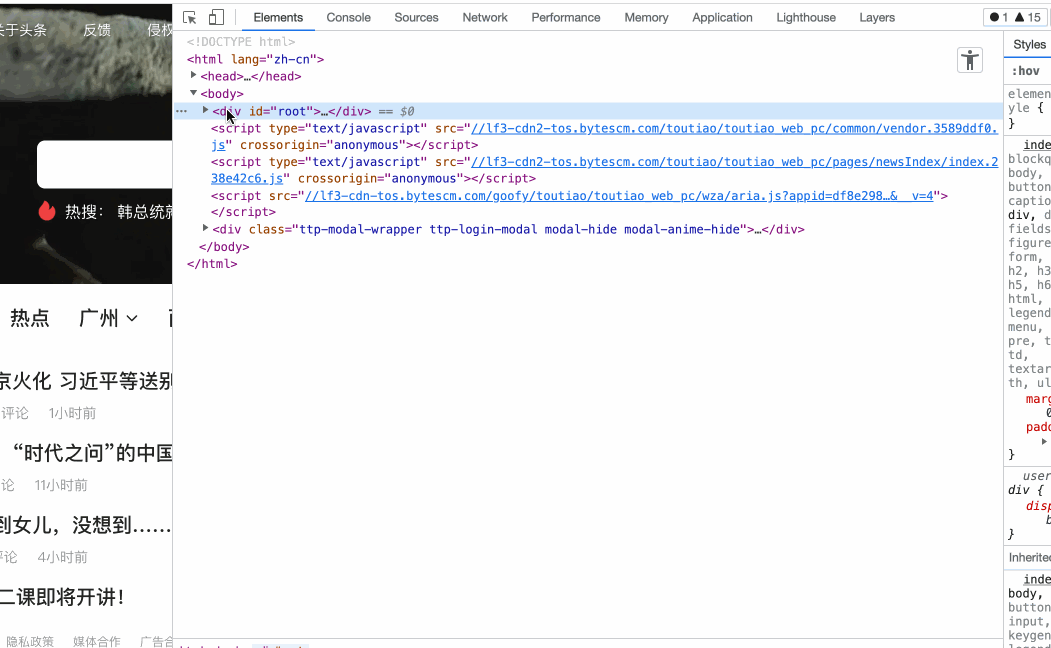
Task: Open the 二课即将开讲 headline
Action: click(62, 597)
